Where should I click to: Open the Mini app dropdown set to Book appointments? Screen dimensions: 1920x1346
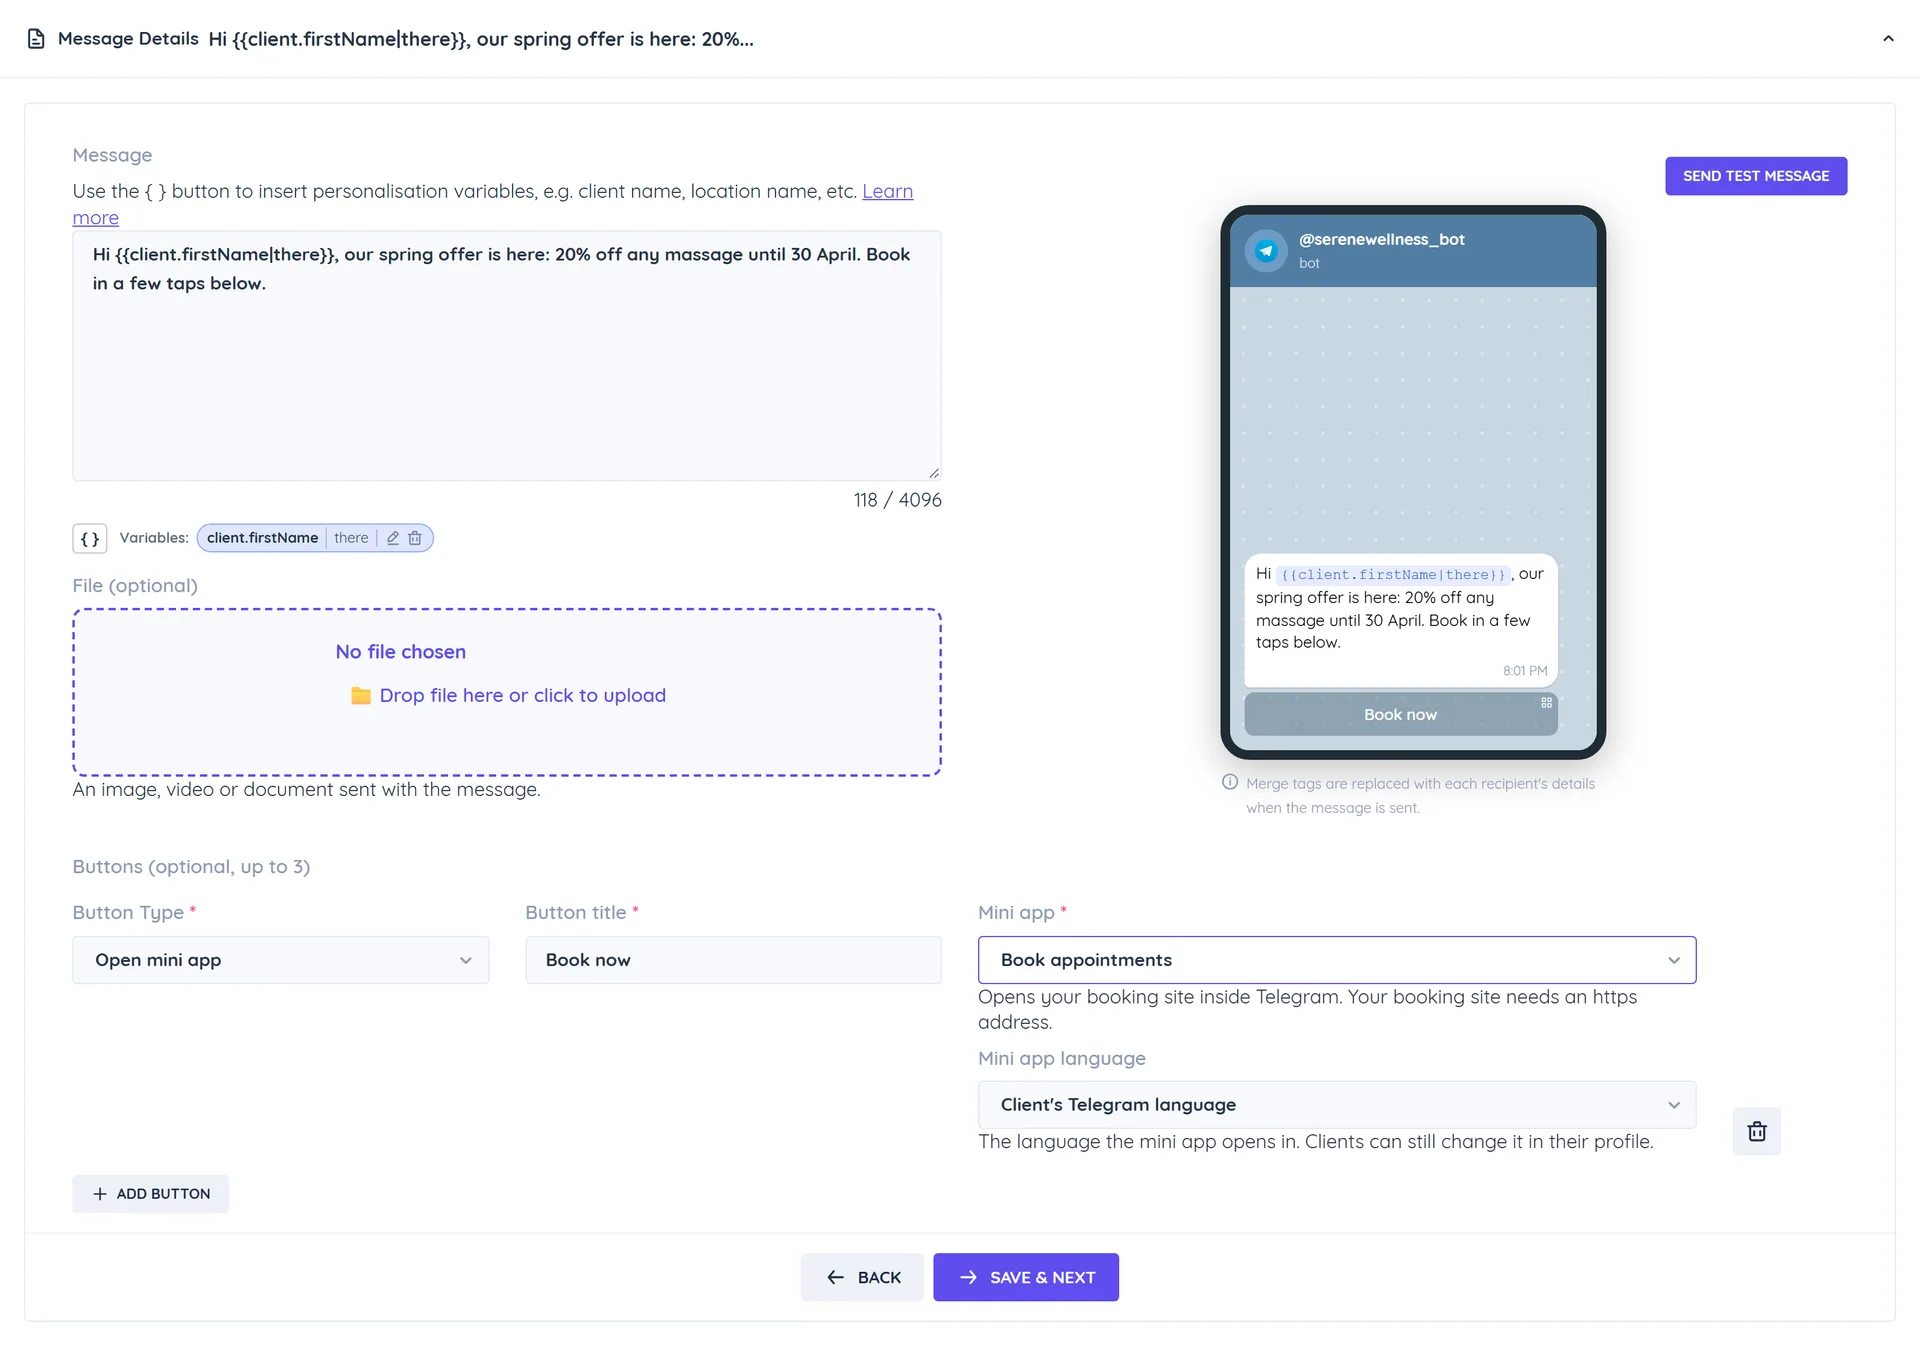click(1337, 960)
